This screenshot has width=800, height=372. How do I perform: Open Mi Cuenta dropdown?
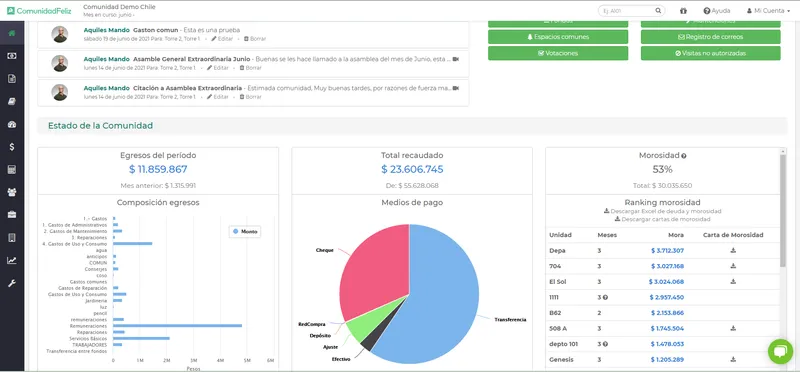[768, 11]
